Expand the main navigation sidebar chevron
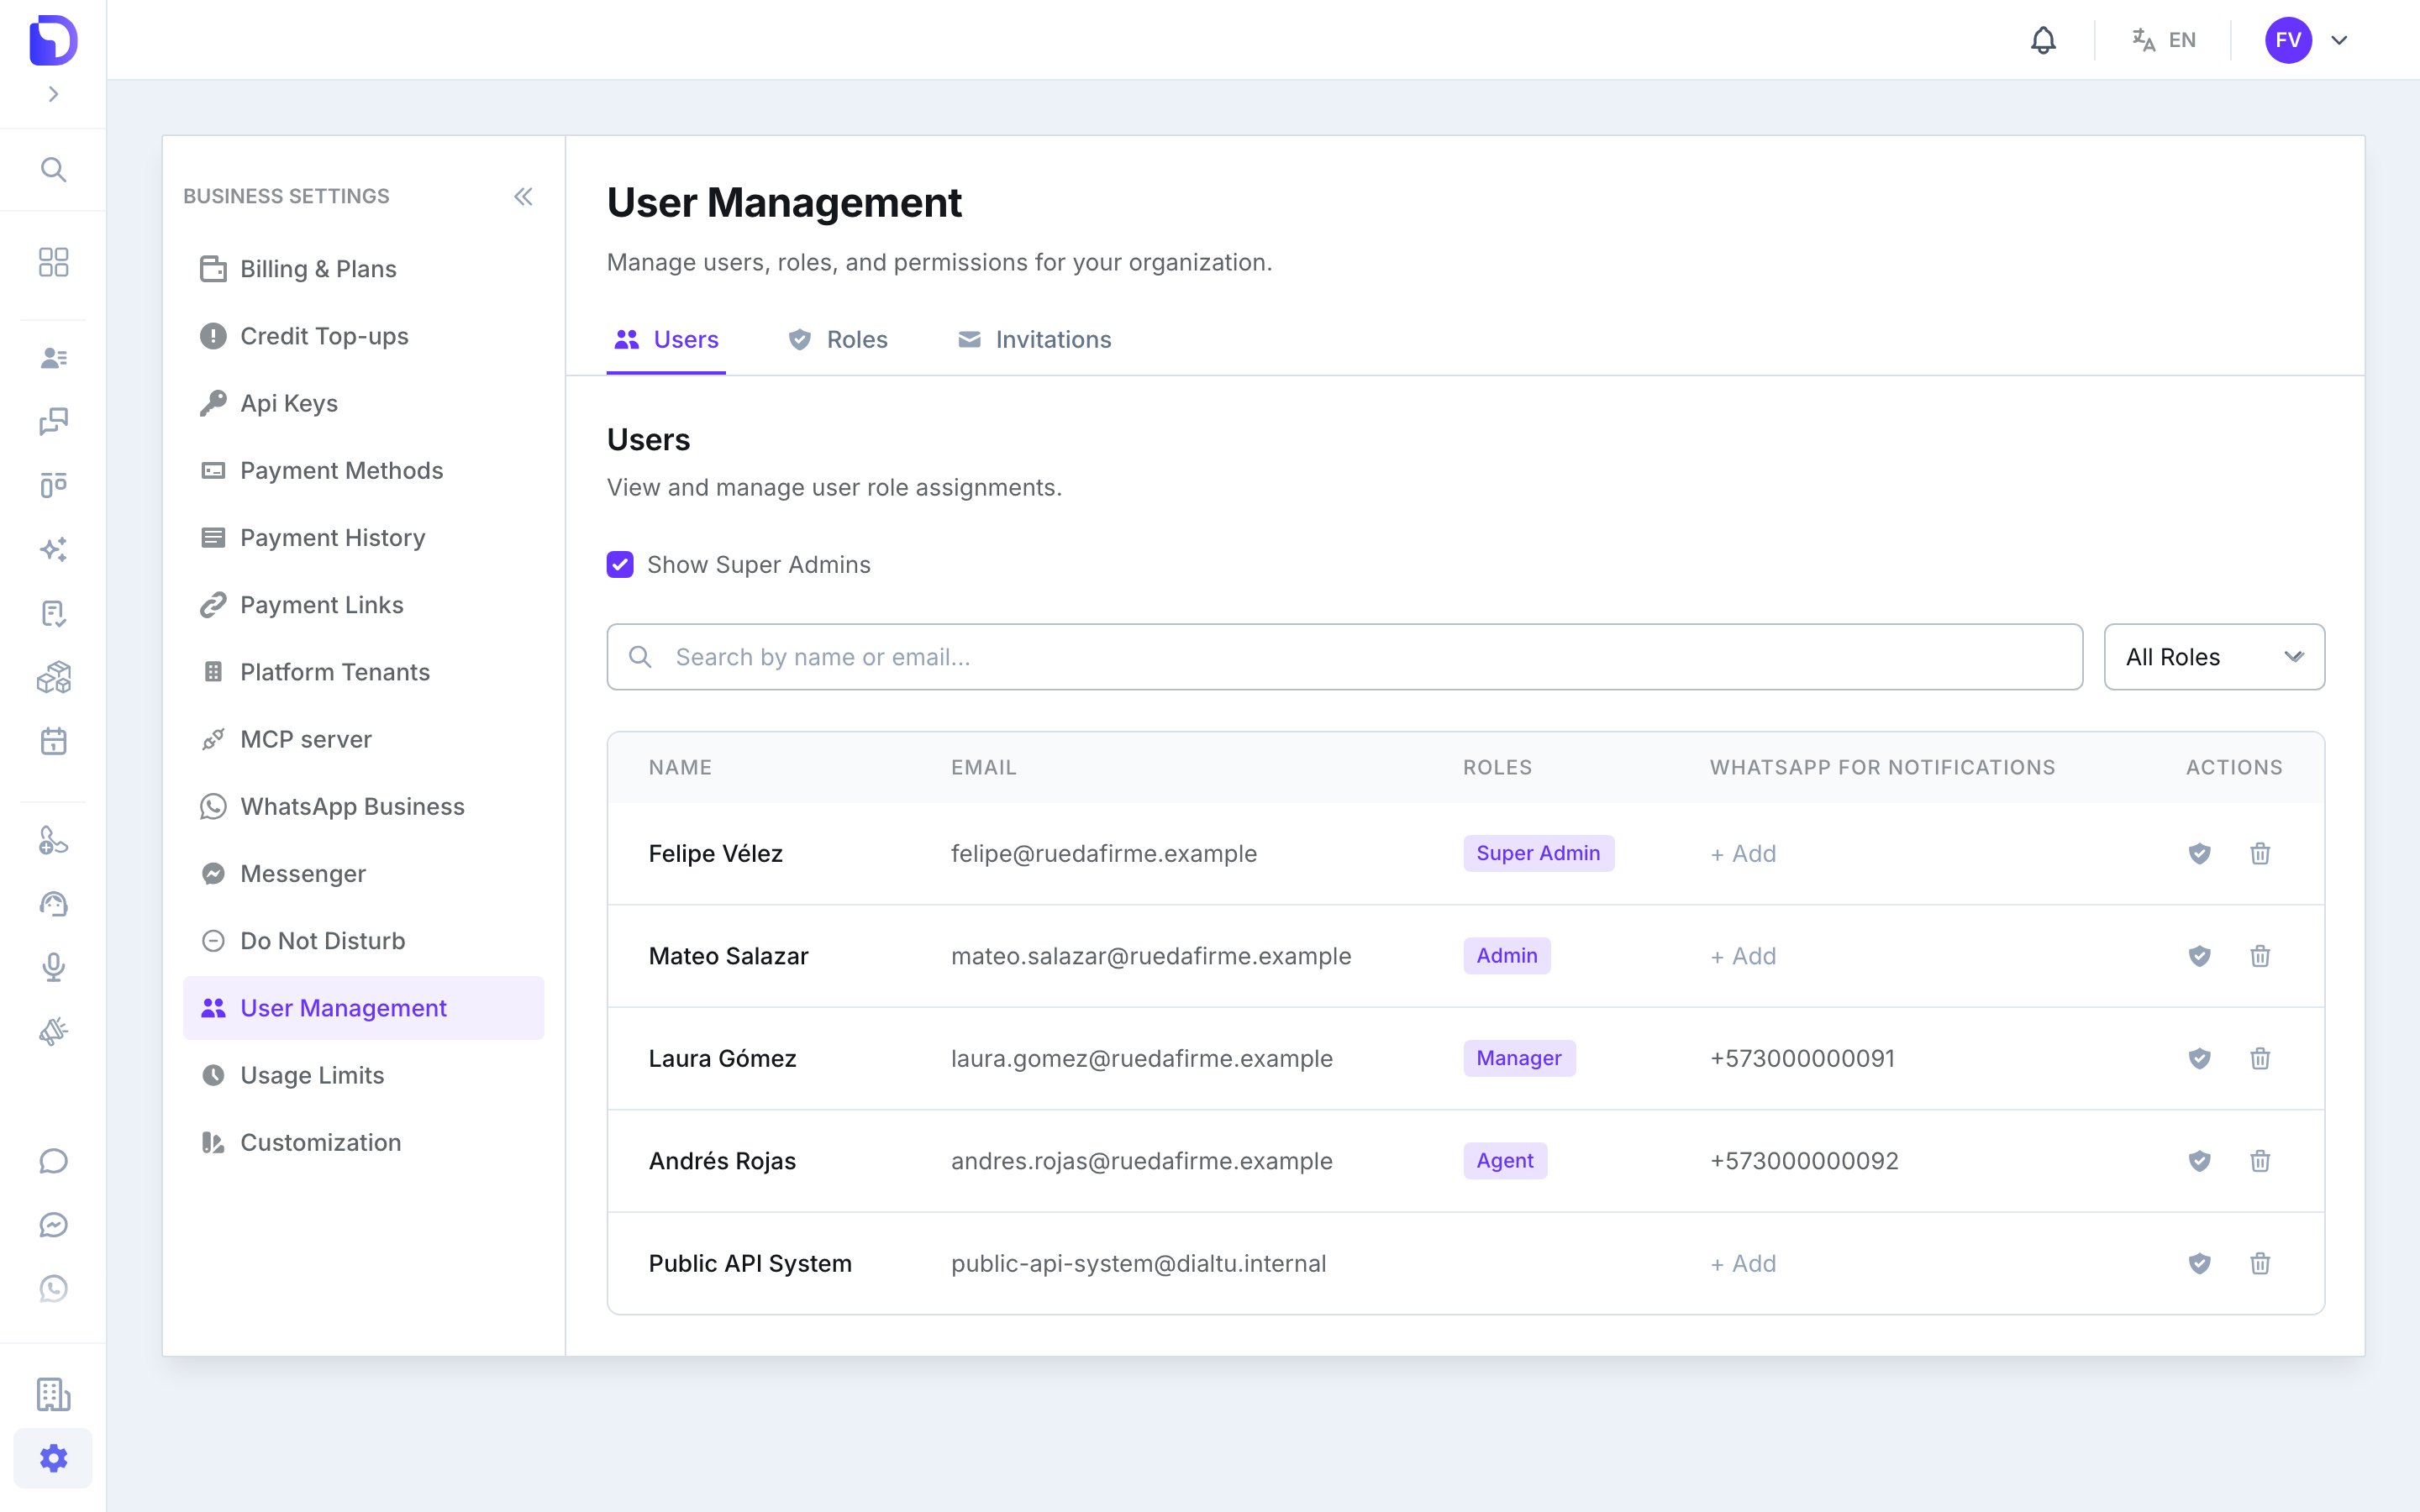The image size is (2420, 1512). 53,94
